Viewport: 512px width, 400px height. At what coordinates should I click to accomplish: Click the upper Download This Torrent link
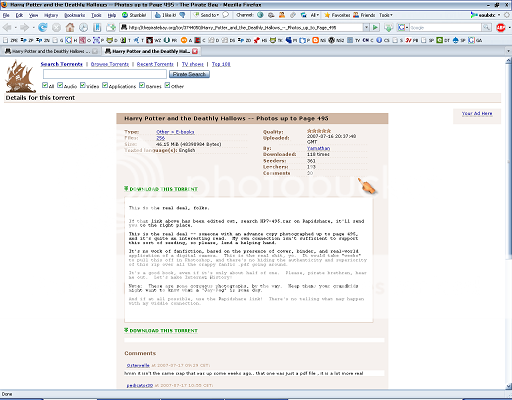(x=161, y=189)
